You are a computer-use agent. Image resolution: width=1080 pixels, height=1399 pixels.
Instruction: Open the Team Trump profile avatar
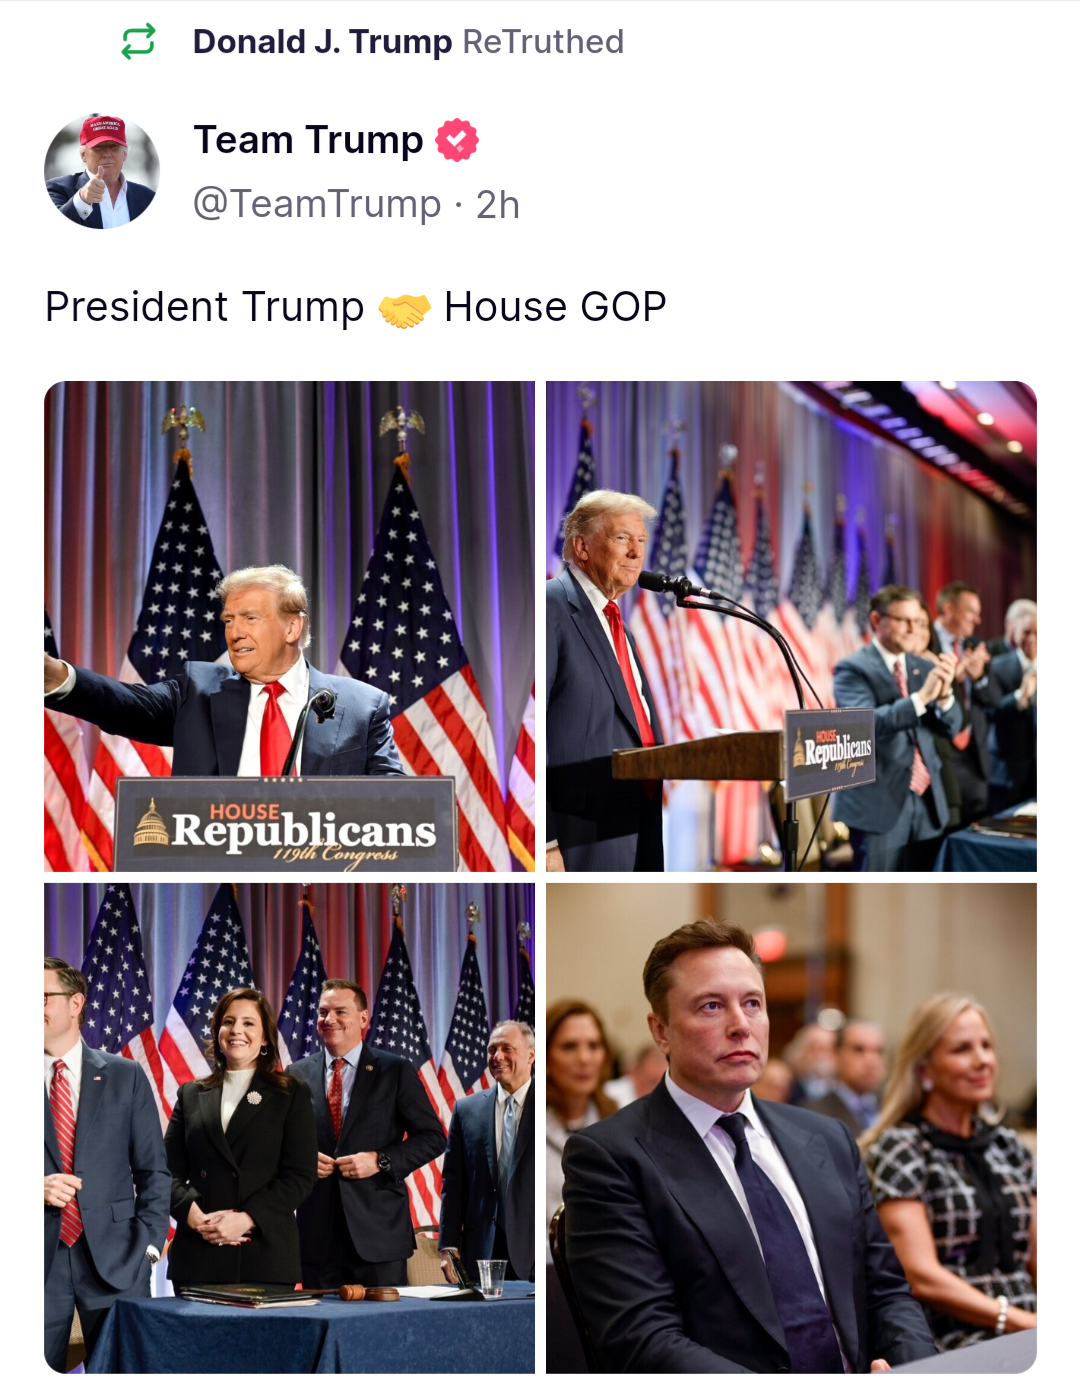click(x=102, y=171)
